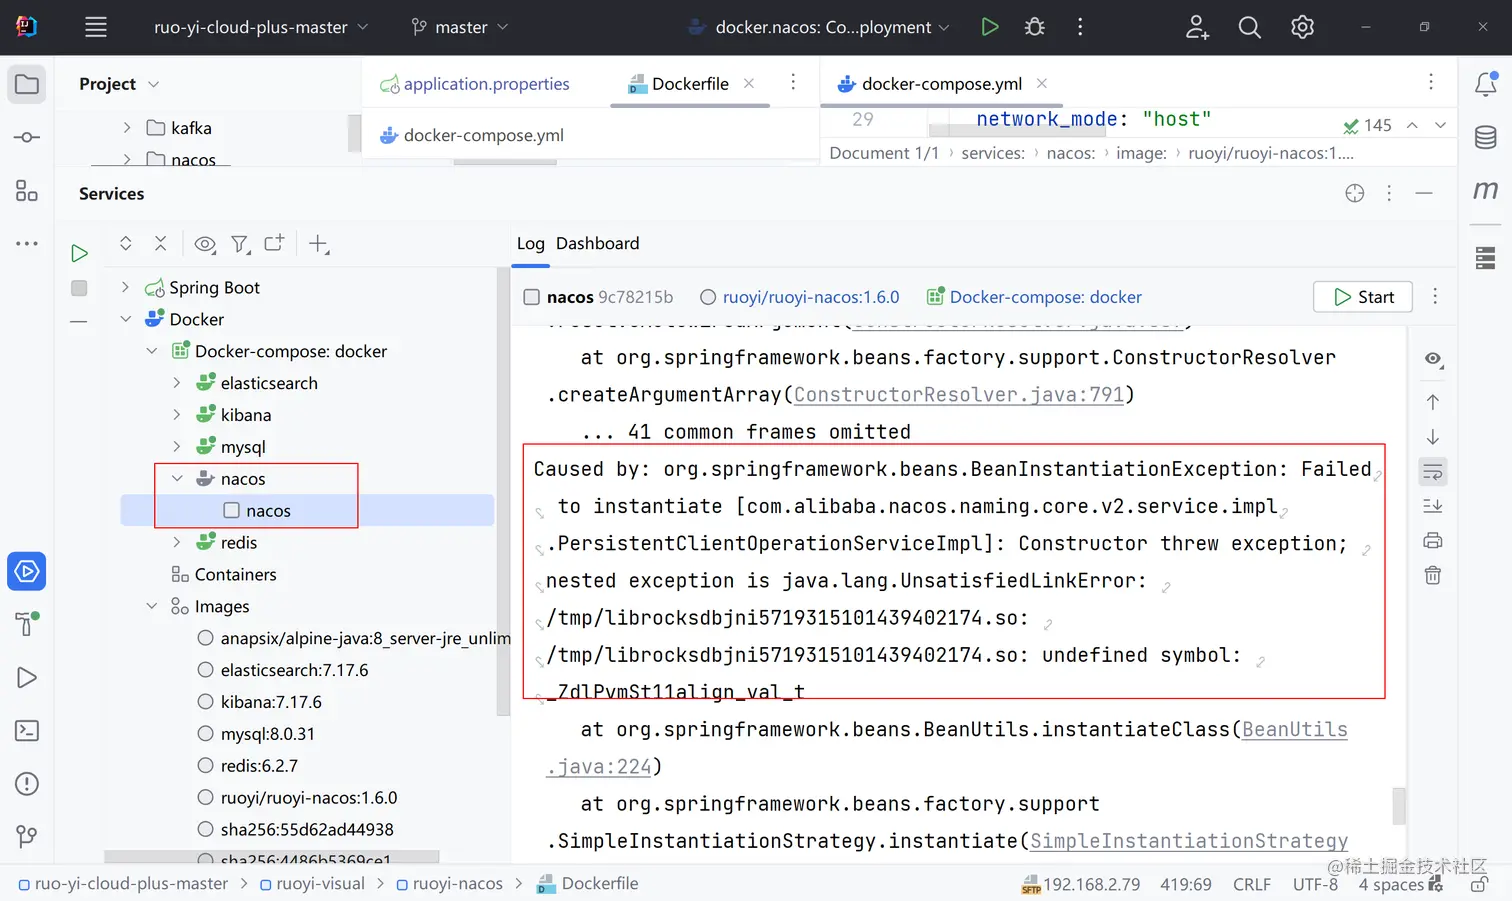Toggle Services view options eye icon
1512x901 pixels.
[205, 244]
